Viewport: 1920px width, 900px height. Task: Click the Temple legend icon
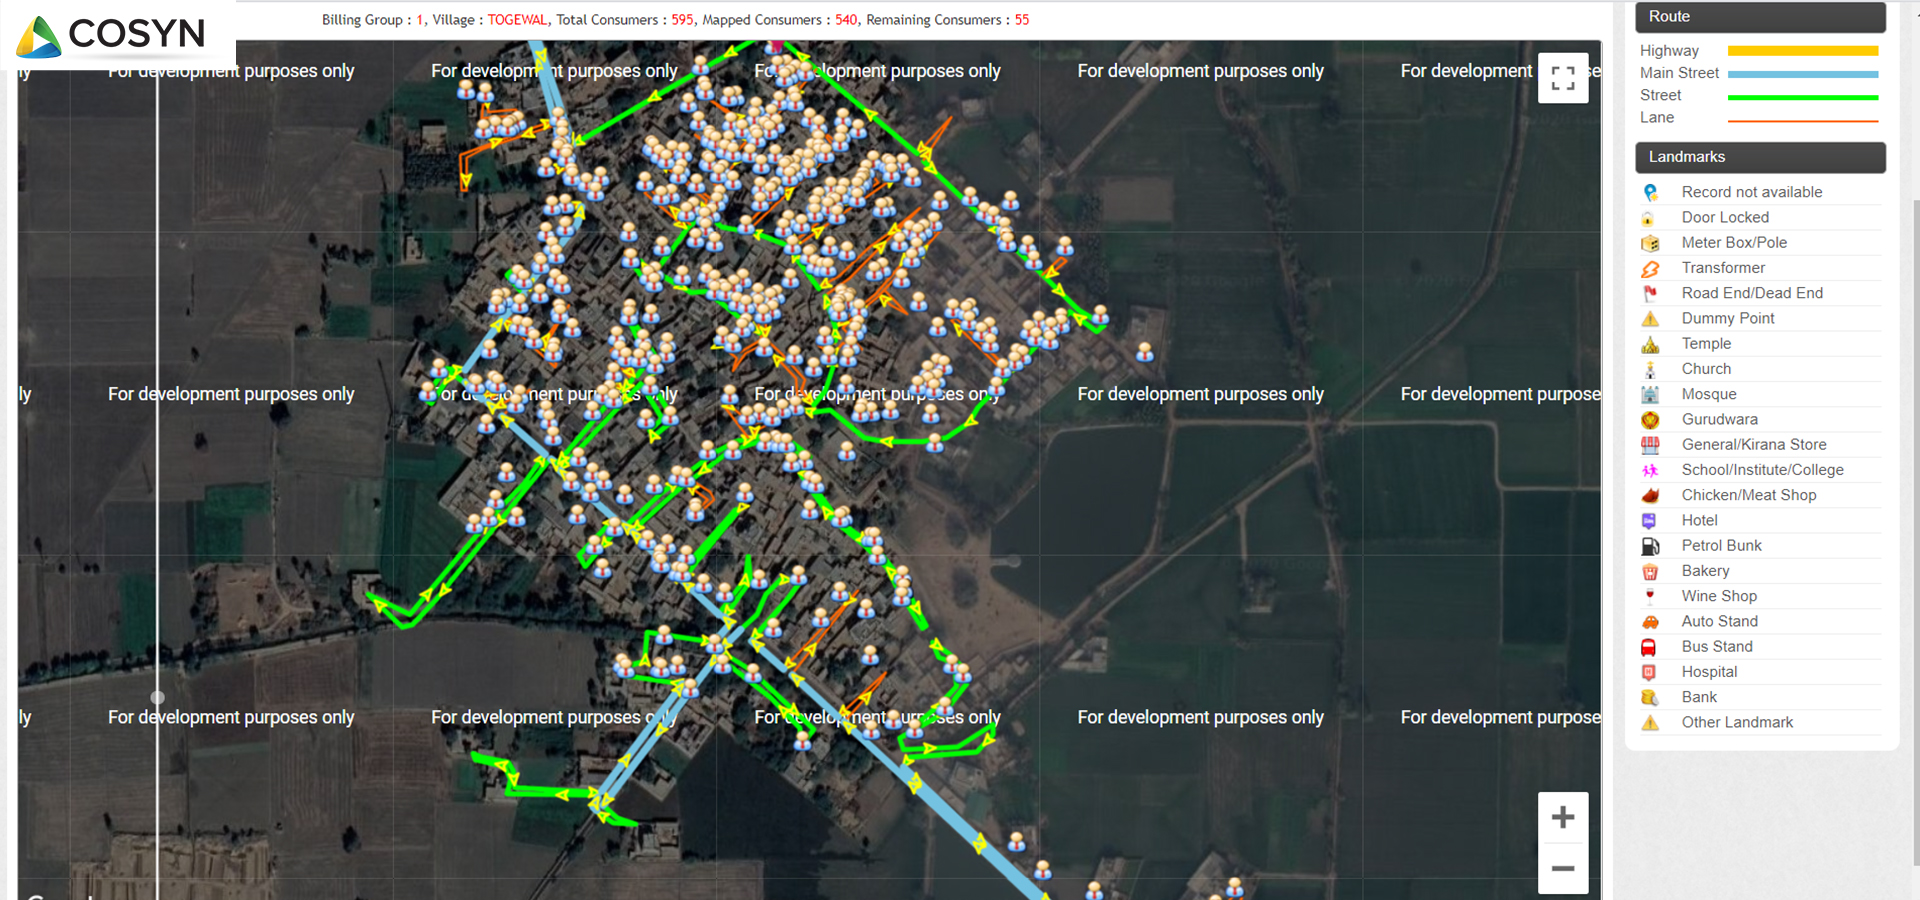pos(1650,344)
